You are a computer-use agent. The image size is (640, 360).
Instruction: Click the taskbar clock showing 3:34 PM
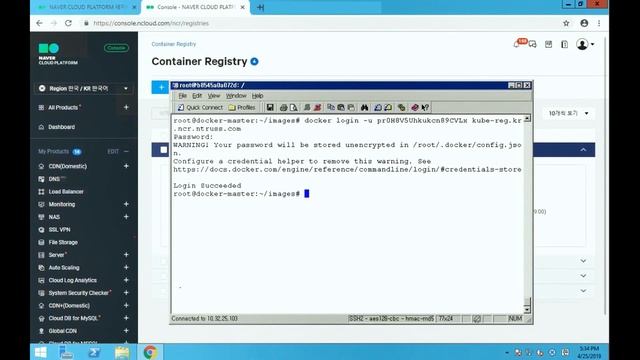[589, 352]
